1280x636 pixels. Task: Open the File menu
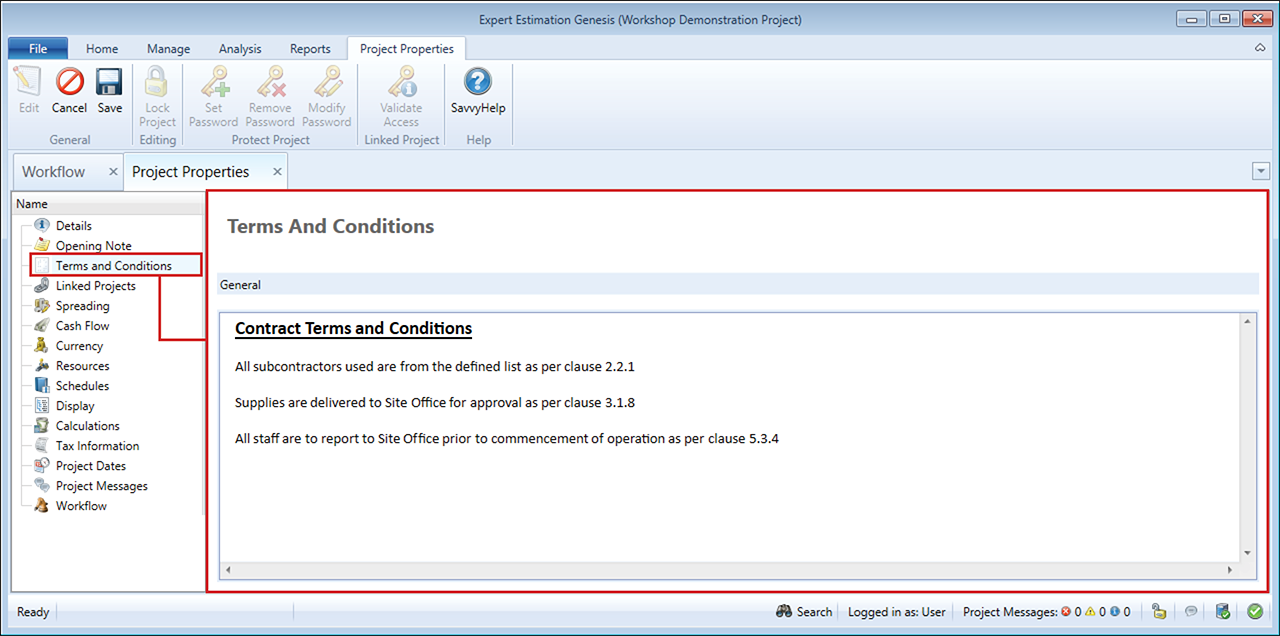[x=38, y=48]
